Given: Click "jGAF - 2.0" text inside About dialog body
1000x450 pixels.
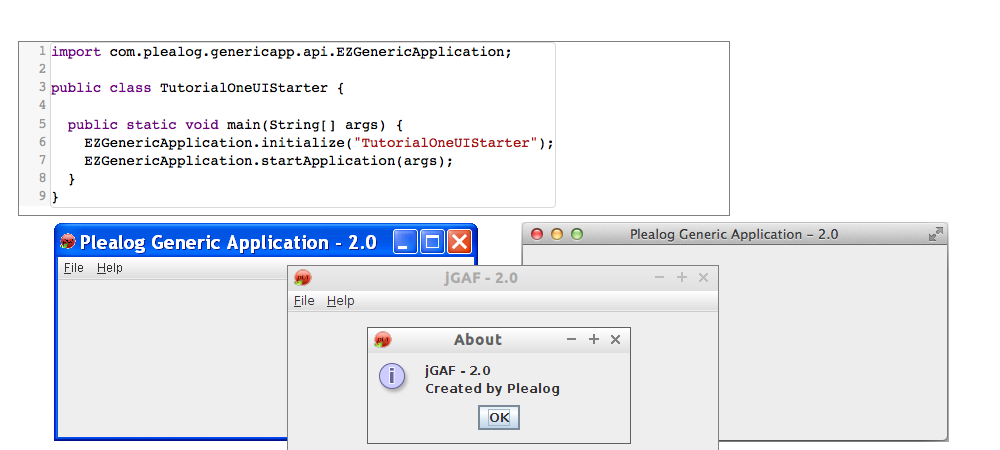Looking at the screenshot, I should 458,371.
